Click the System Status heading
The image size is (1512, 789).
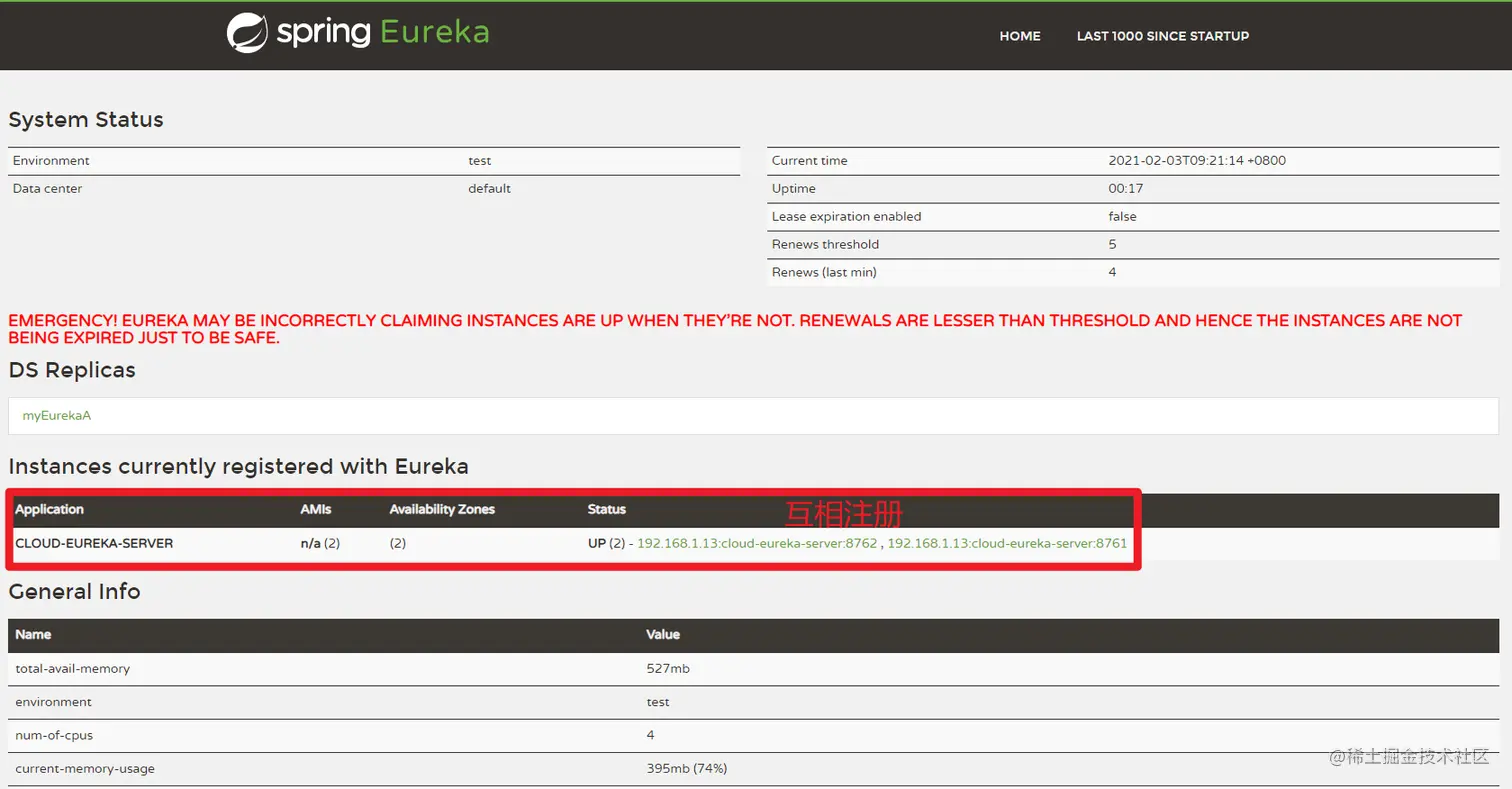[x=86, y=119]
